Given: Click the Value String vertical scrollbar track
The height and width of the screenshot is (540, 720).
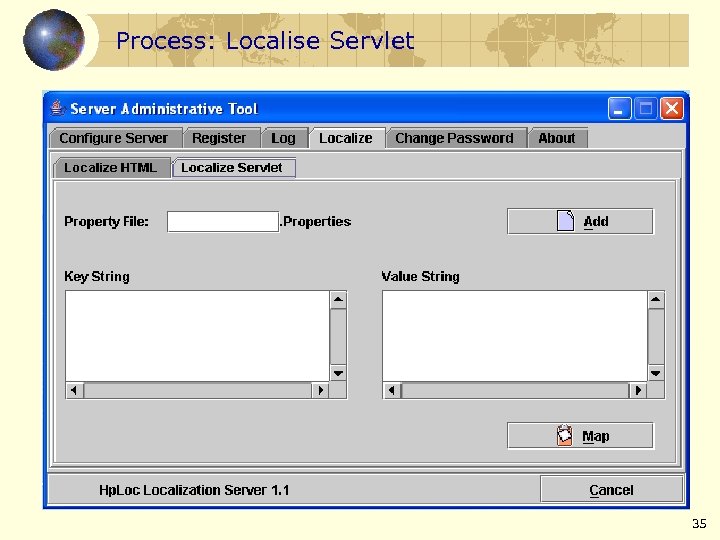Looking at the screenshot, I should click(656, 337).
